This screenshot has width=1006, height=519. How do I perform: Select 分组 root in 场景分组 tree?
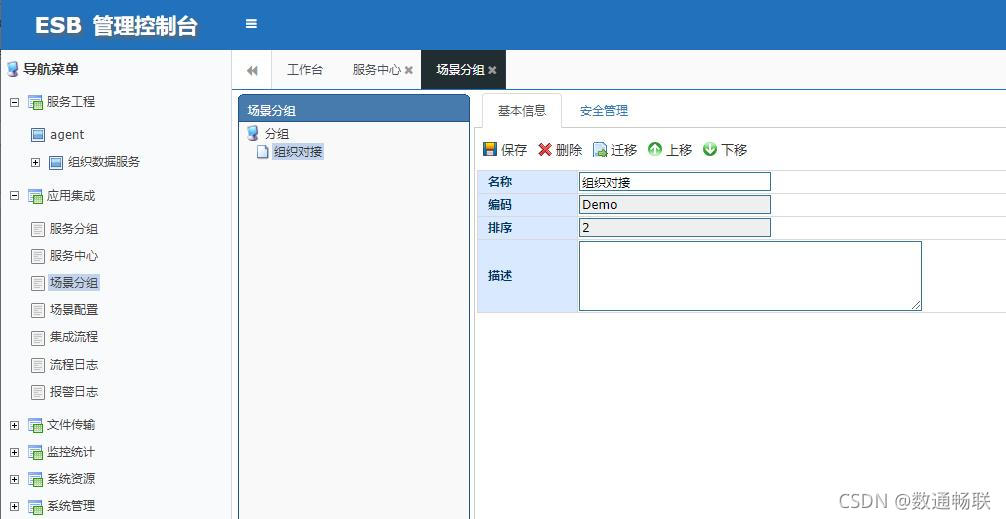pyautogui.click(x=277, y=134)
